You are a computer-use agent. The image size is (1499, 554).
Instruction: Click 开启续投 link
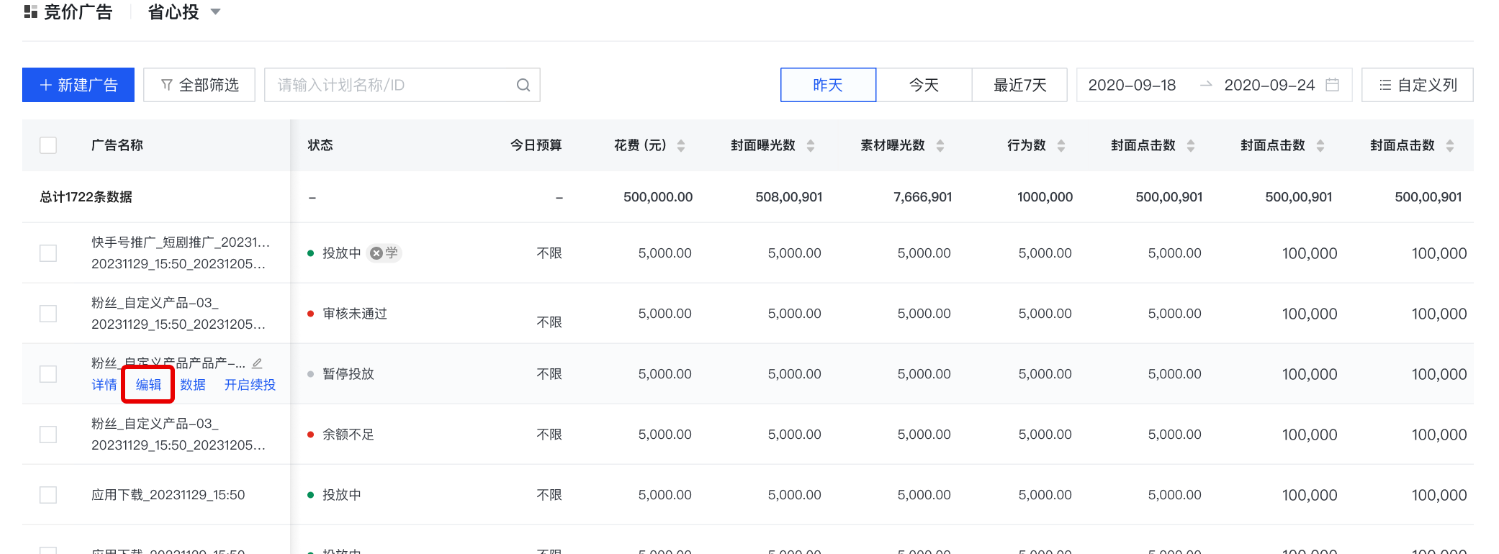point(250,385)
